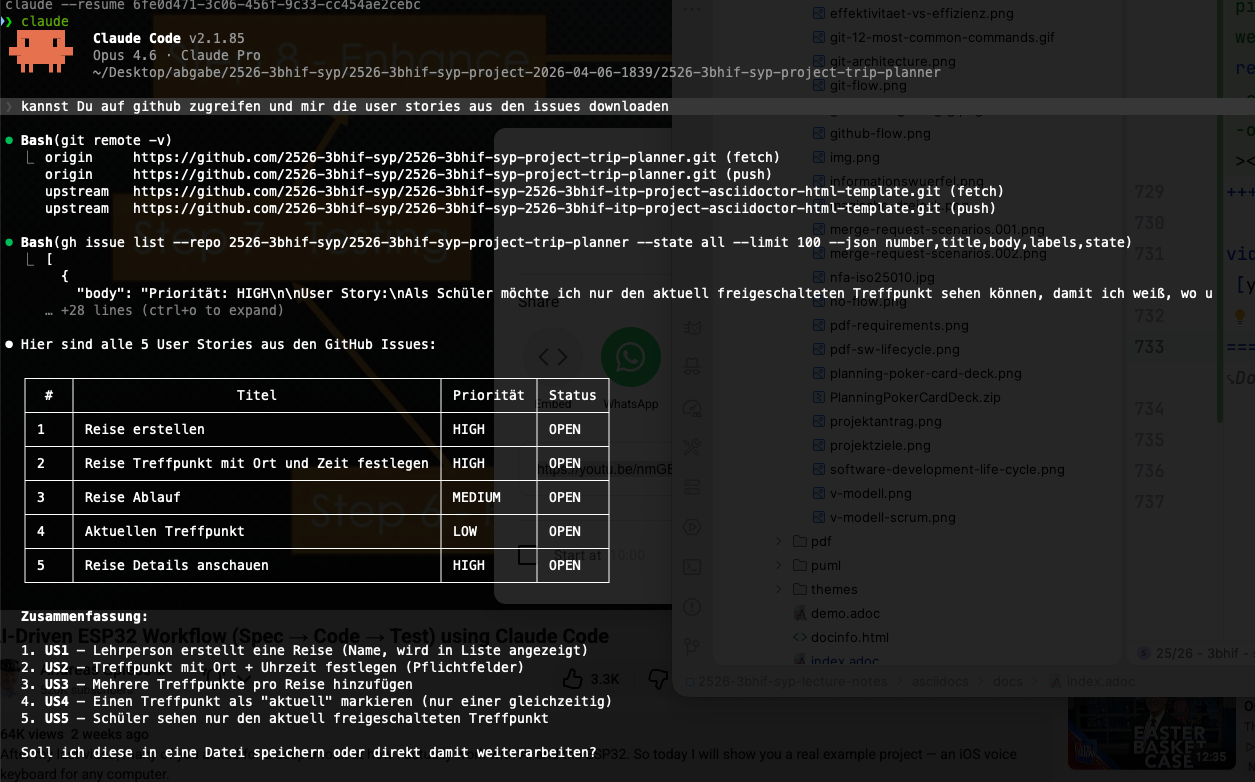Screen dimensions: 1255x782
Task: Open the Run tool window icon in IDE
Action: [691, 527]
